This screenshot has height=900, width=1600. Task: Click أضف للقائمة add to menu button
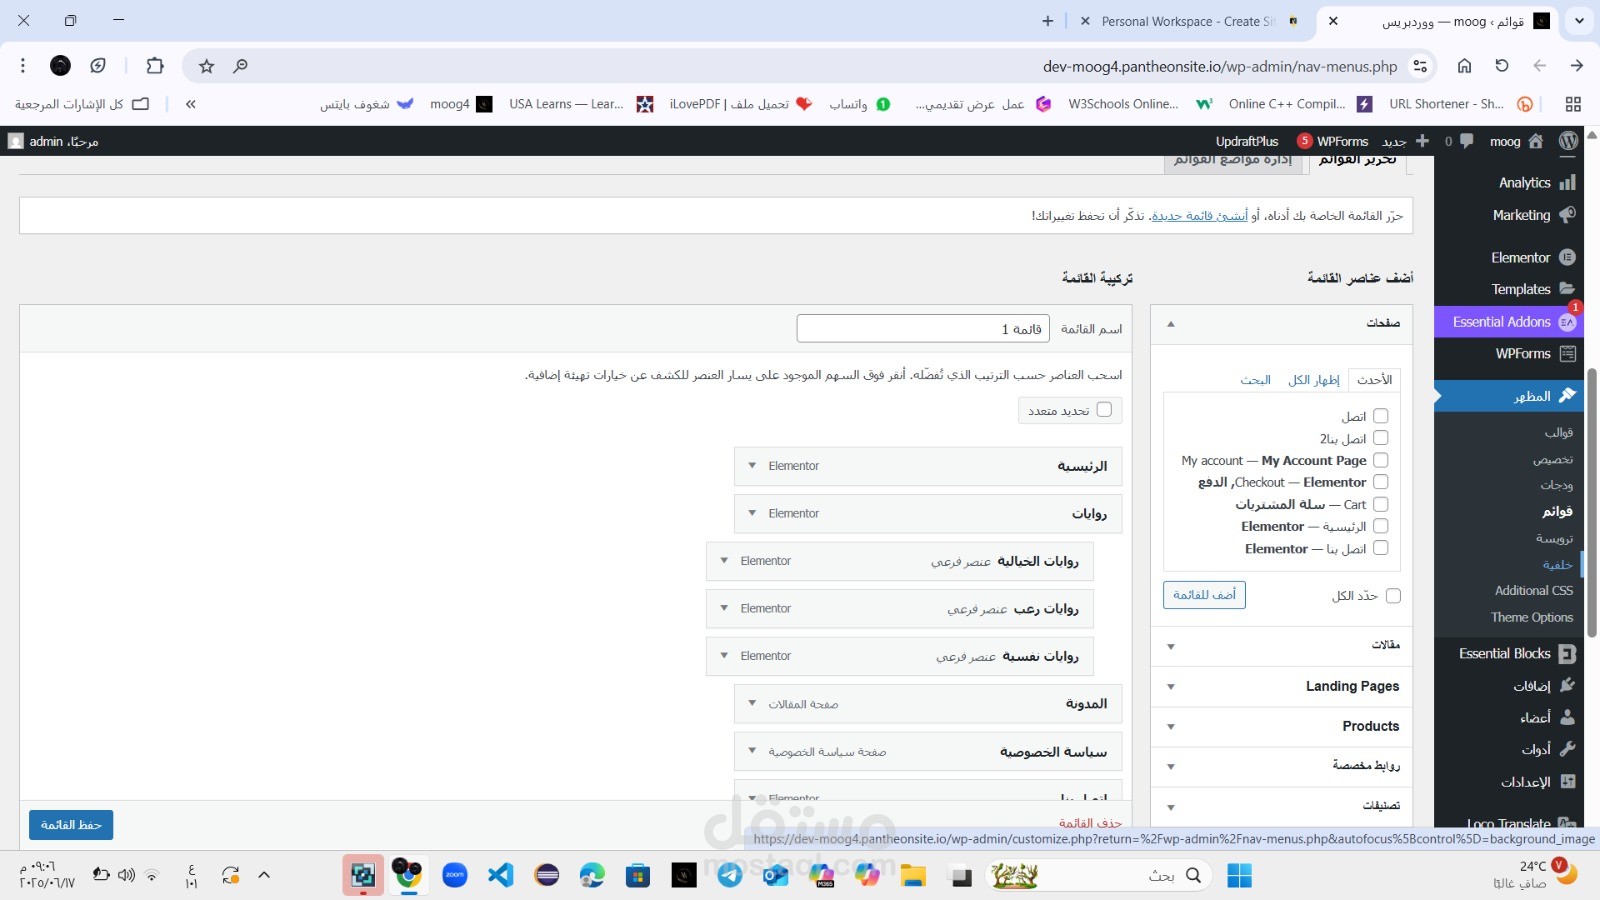[1204, 595]
